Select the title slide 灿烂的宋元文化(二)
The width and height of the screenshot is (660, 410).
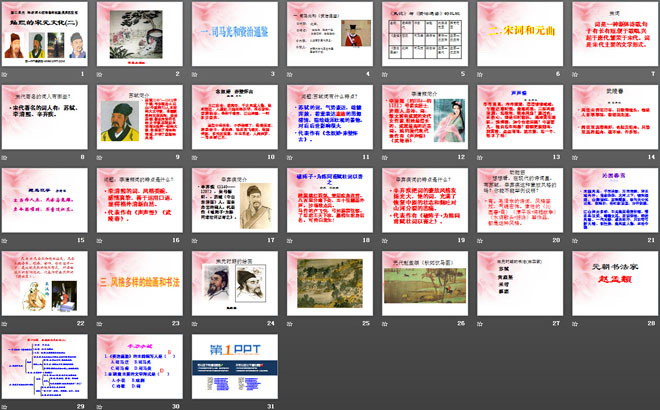click(x=45, y=34)
